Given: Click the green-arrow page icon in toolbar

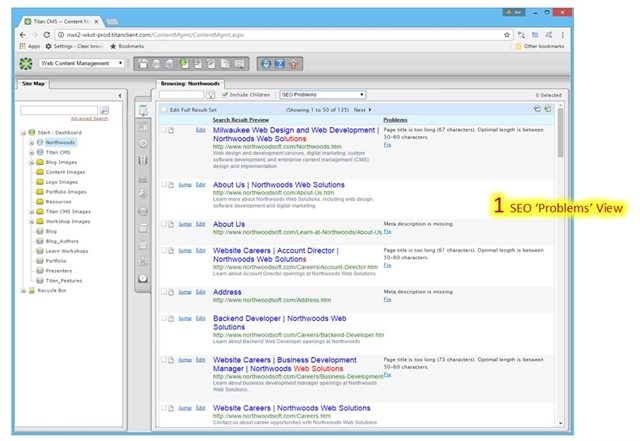Looking at the screenshot, I should click(x=184, y=63).
